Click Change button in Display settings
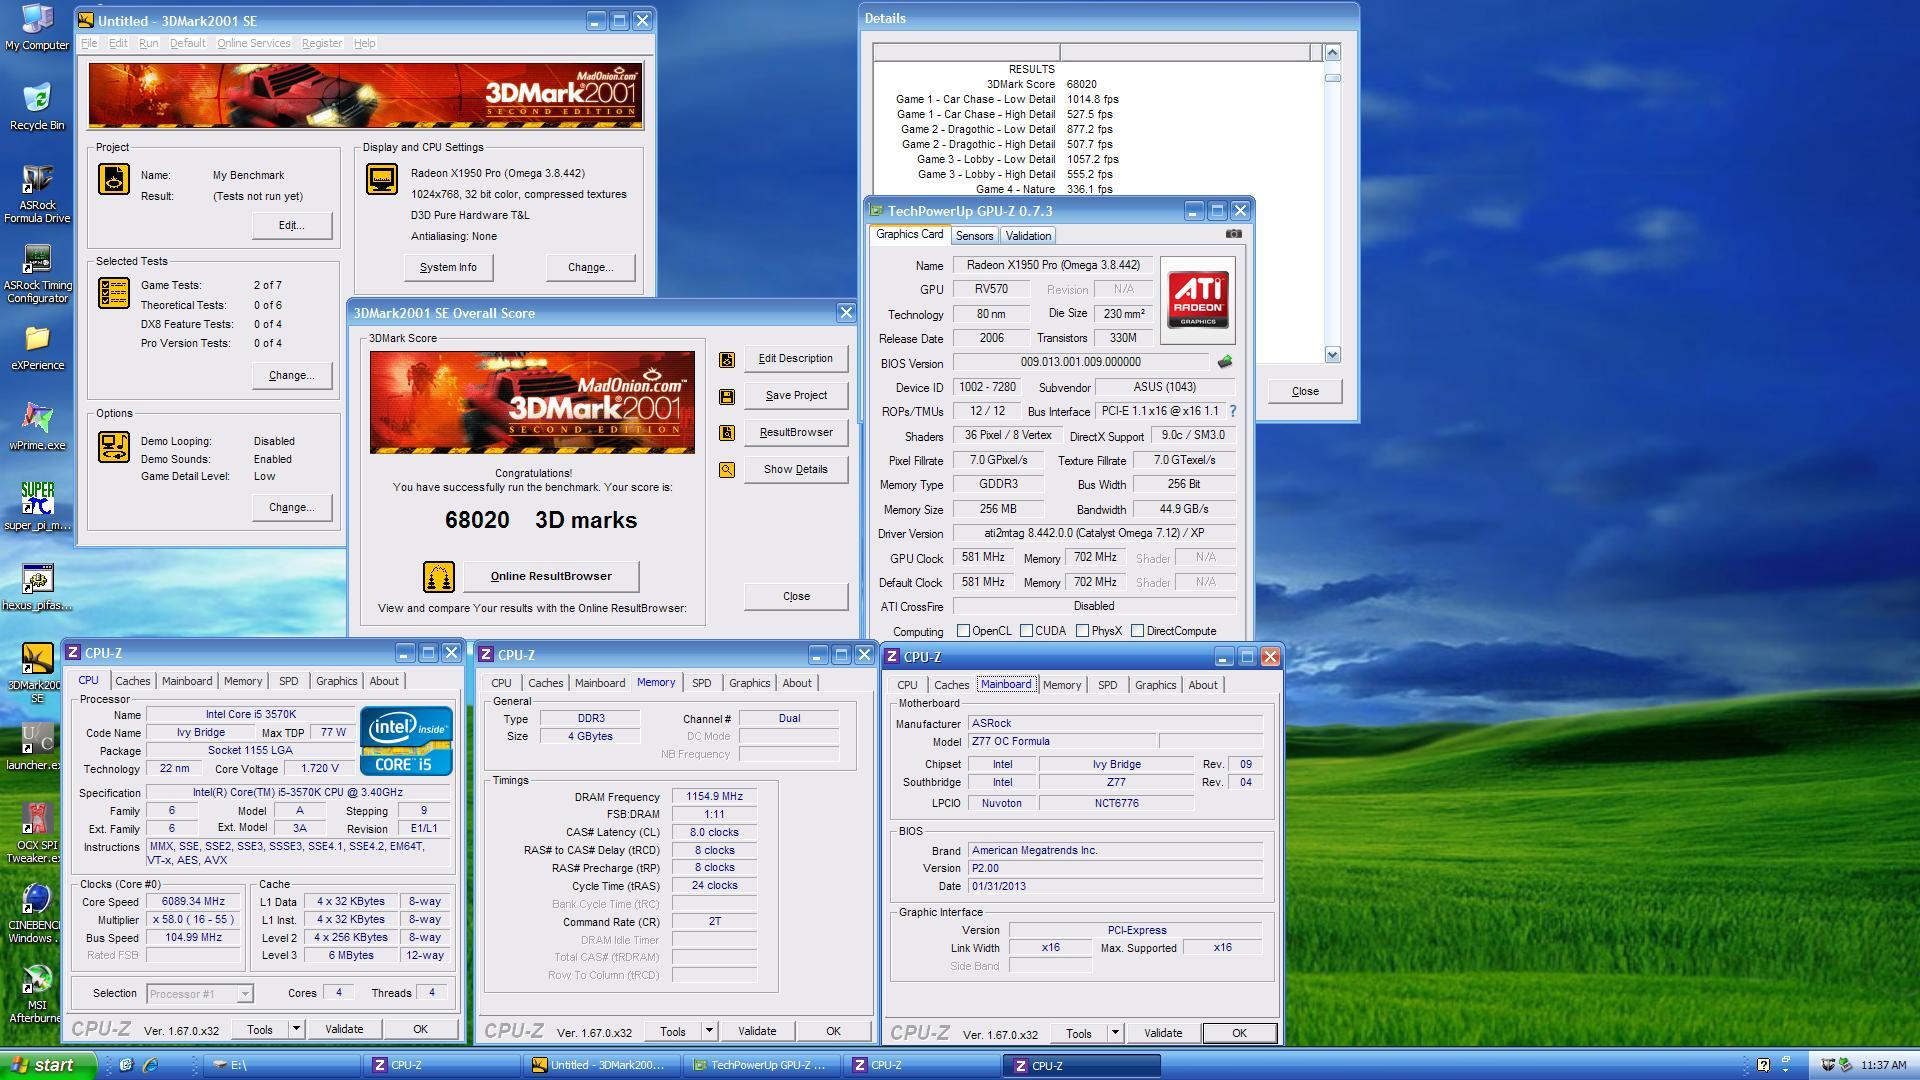This screenshot has height=1080, width=1920. click(x=591, y=268)
